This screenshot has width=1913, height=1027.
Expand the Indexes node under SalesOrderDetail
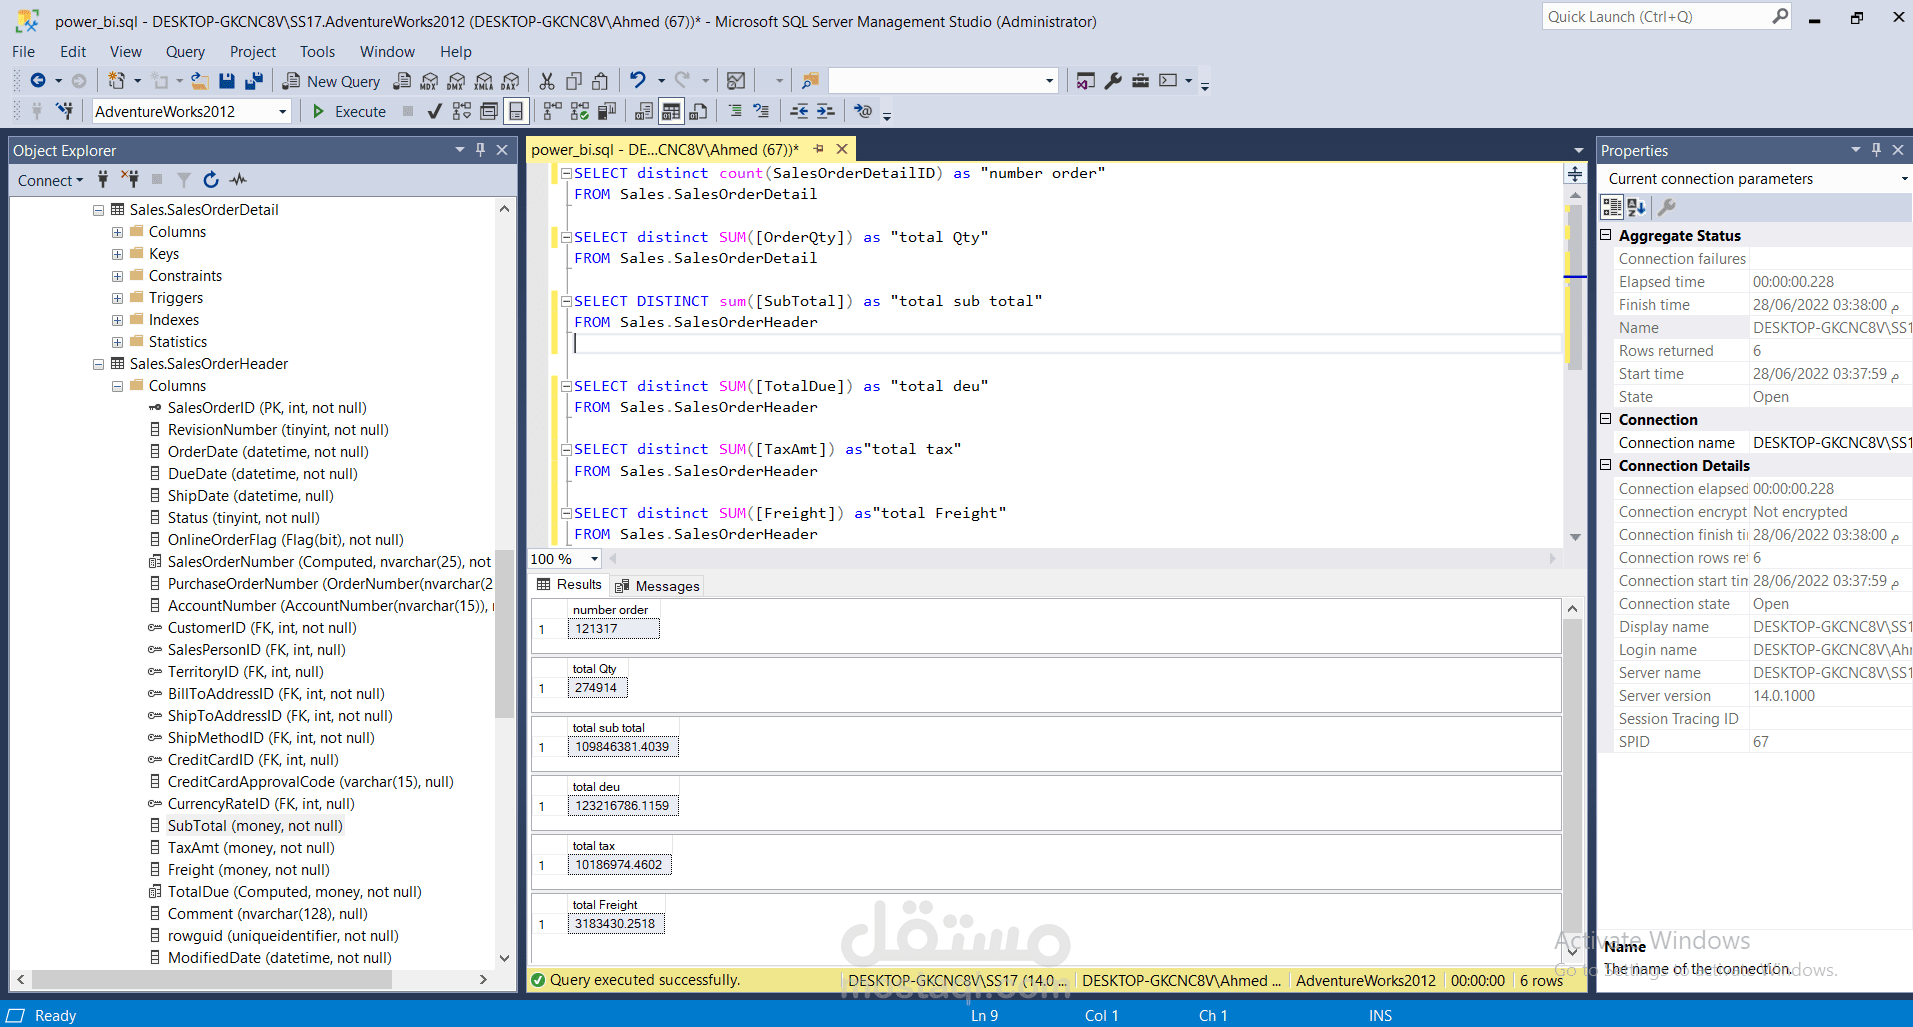pos(117,319)
